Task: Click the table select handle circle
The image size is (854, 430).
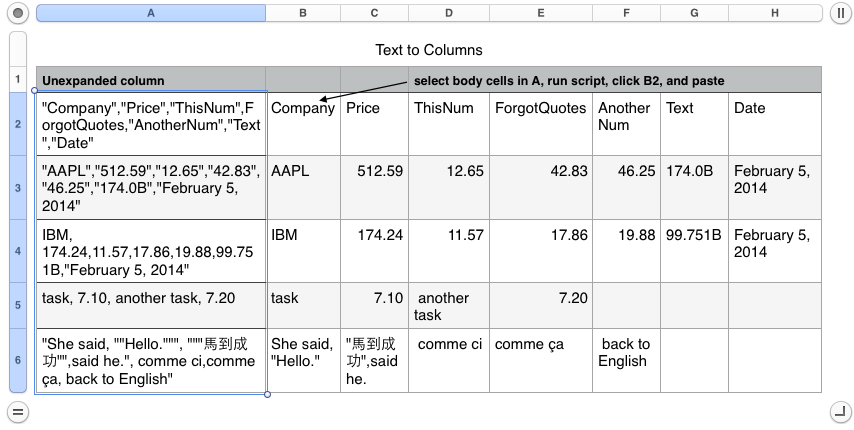Action: point(17,13)
